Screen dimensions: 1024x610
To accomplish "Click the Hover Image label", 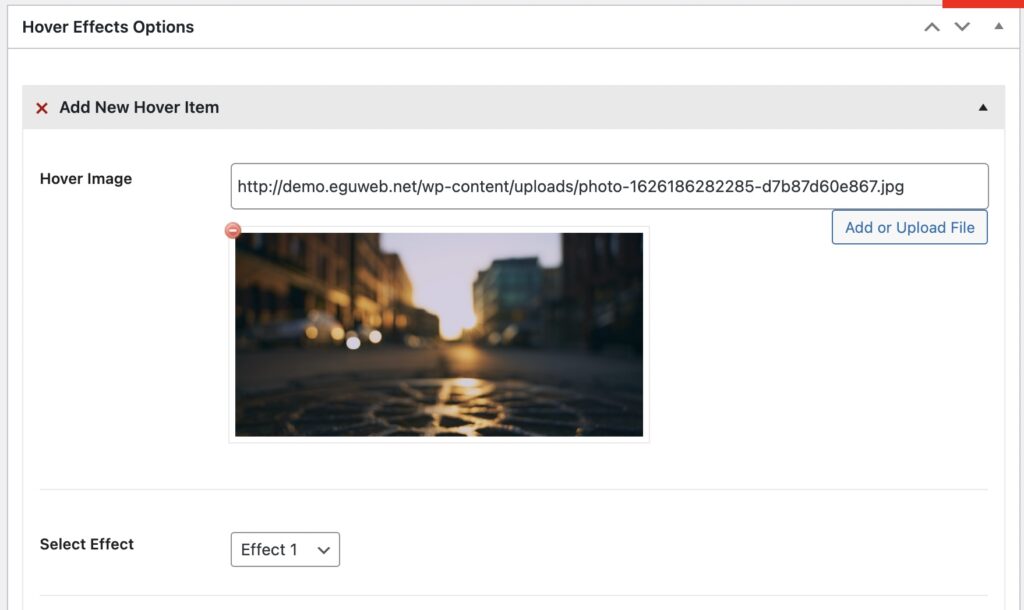I will click(x=86, y=179).
